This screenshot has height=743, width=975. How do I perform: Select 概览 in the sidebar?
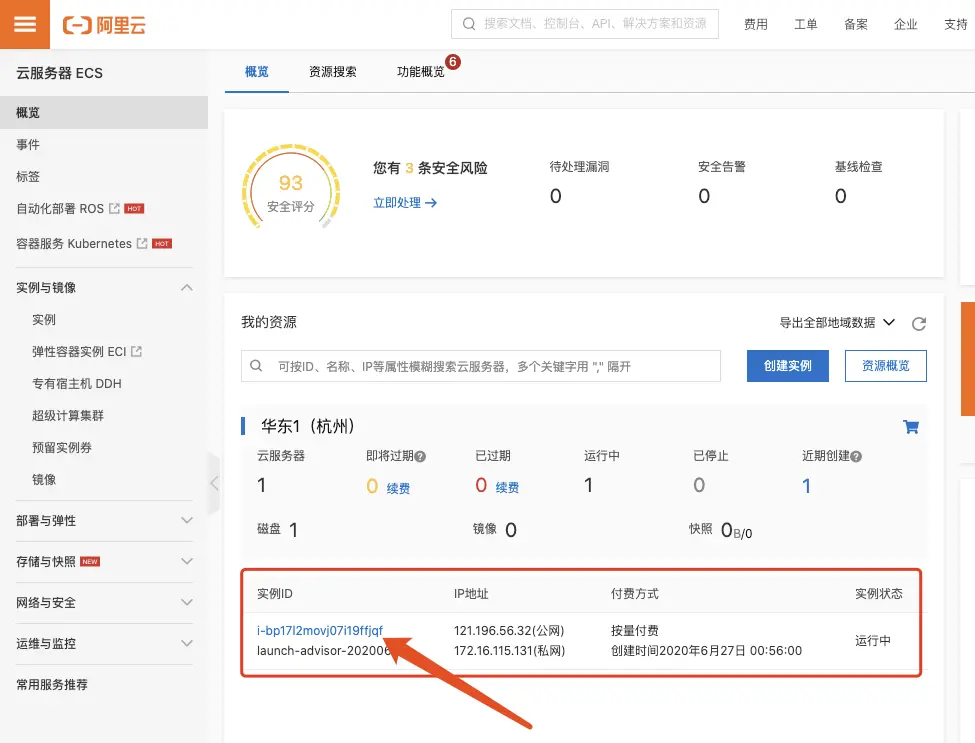tap(104, 112)
